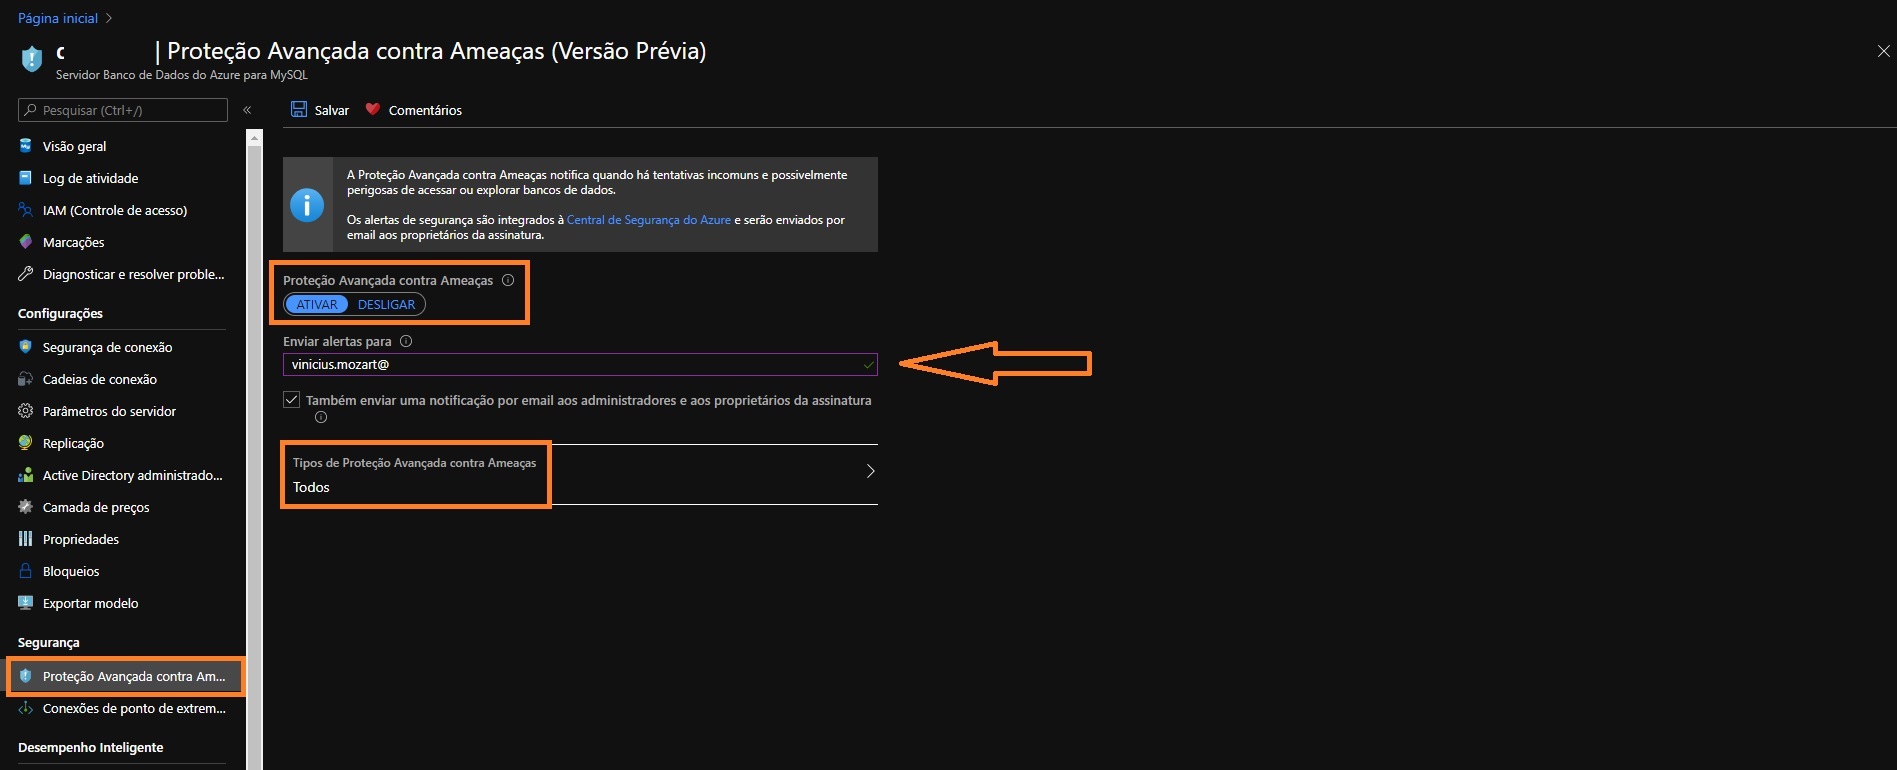Viewport: 1897px width, 770px height.
Task: Click the Camada de preços gear icon
Action: point(26,506)
